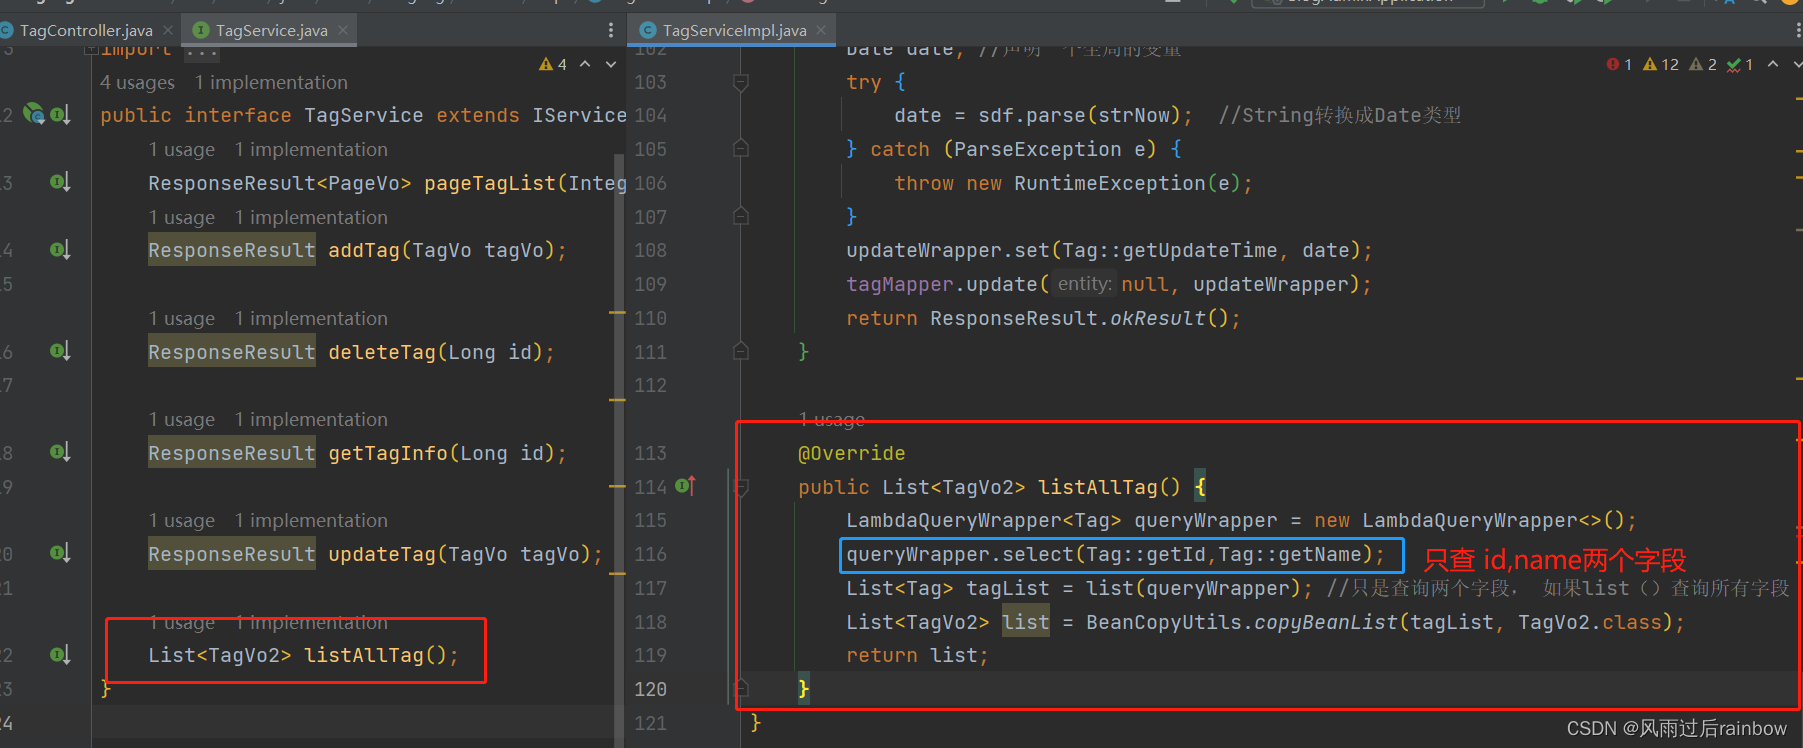Click on copyBeanList call on line 118

pos(1326,622)
